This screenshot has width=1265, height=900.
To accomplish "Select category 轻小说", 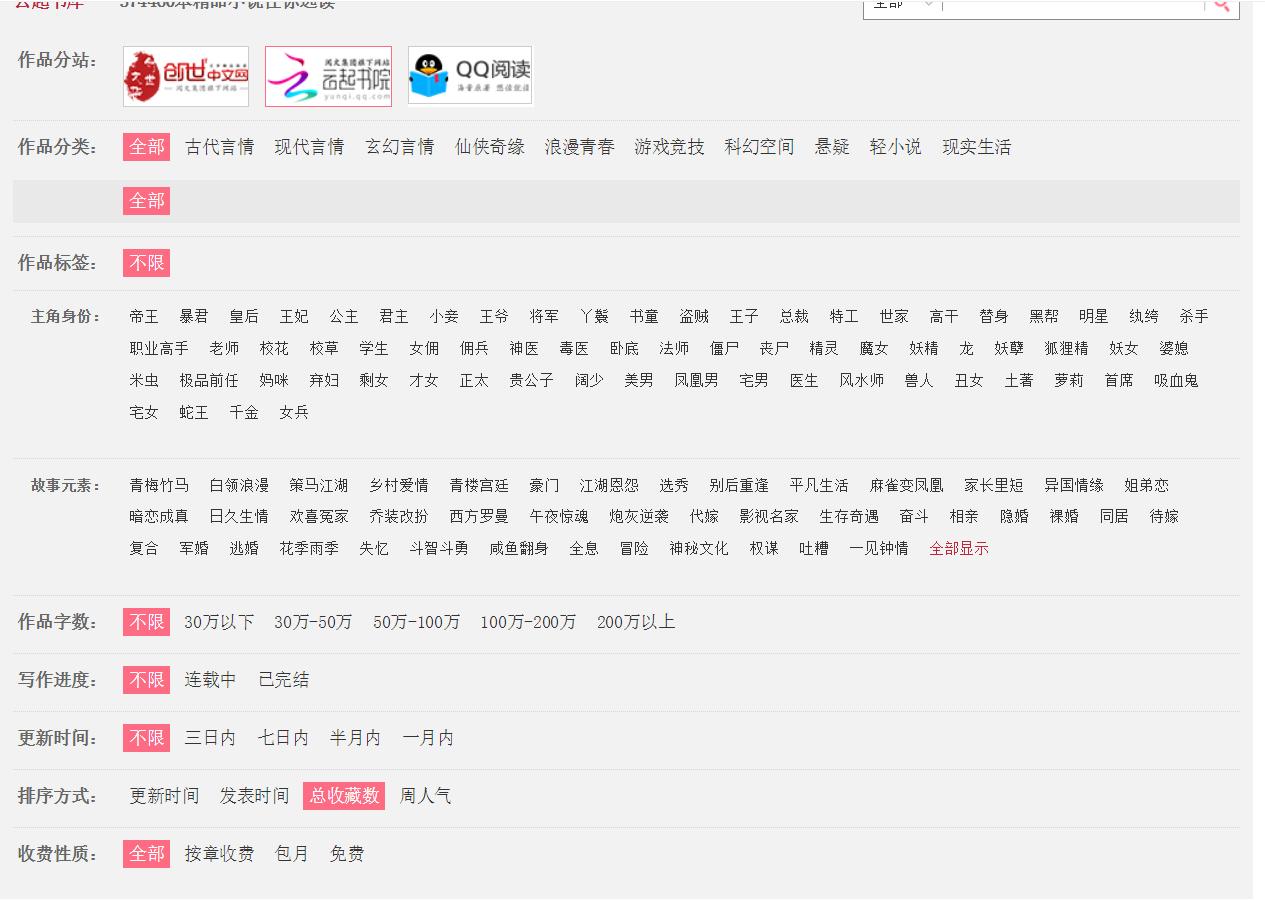I will coord(896,147).
